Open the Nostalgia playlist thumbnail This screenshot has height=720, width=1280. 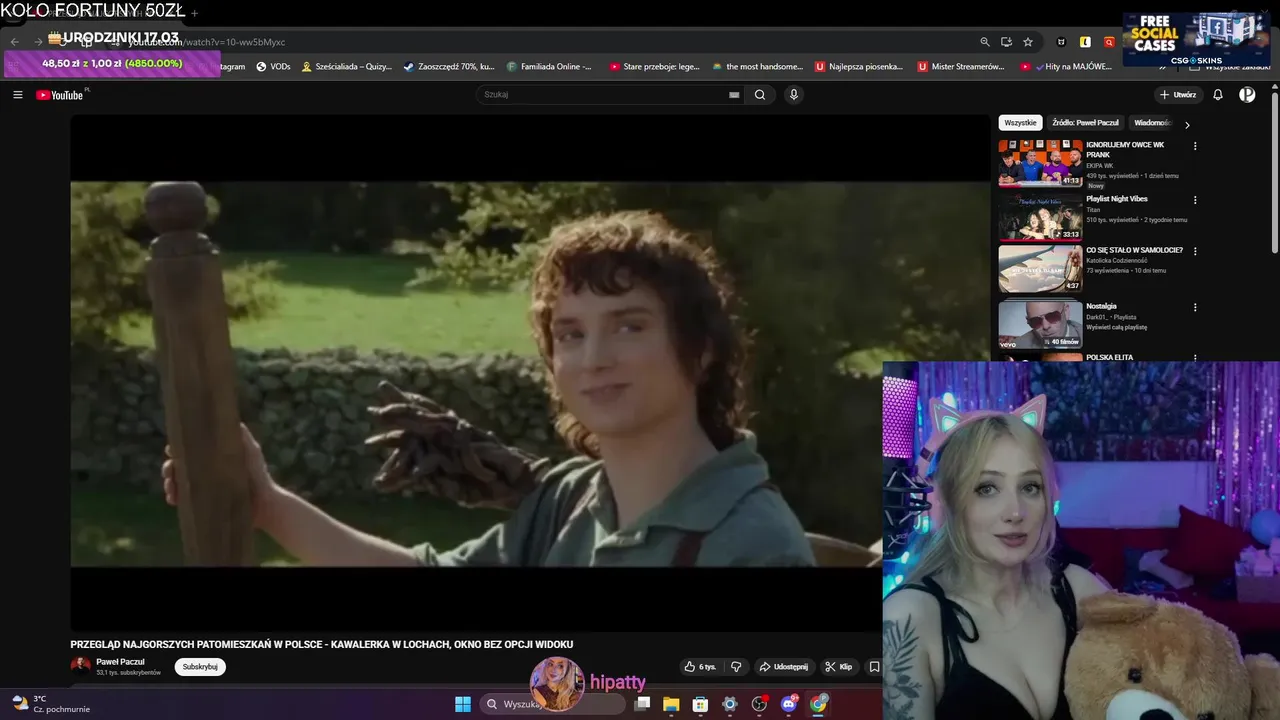click(1040, 325)
